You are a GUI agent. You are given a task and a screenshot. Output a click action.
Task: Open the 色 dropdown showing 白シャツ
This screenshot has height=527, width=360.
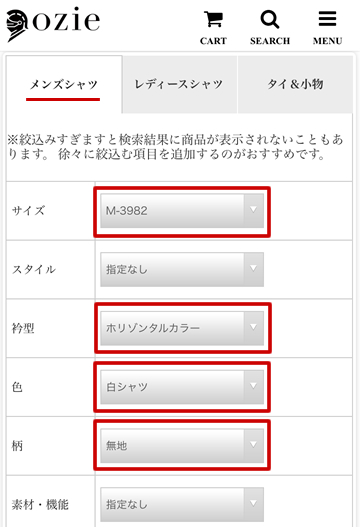[x=182, y=387]
